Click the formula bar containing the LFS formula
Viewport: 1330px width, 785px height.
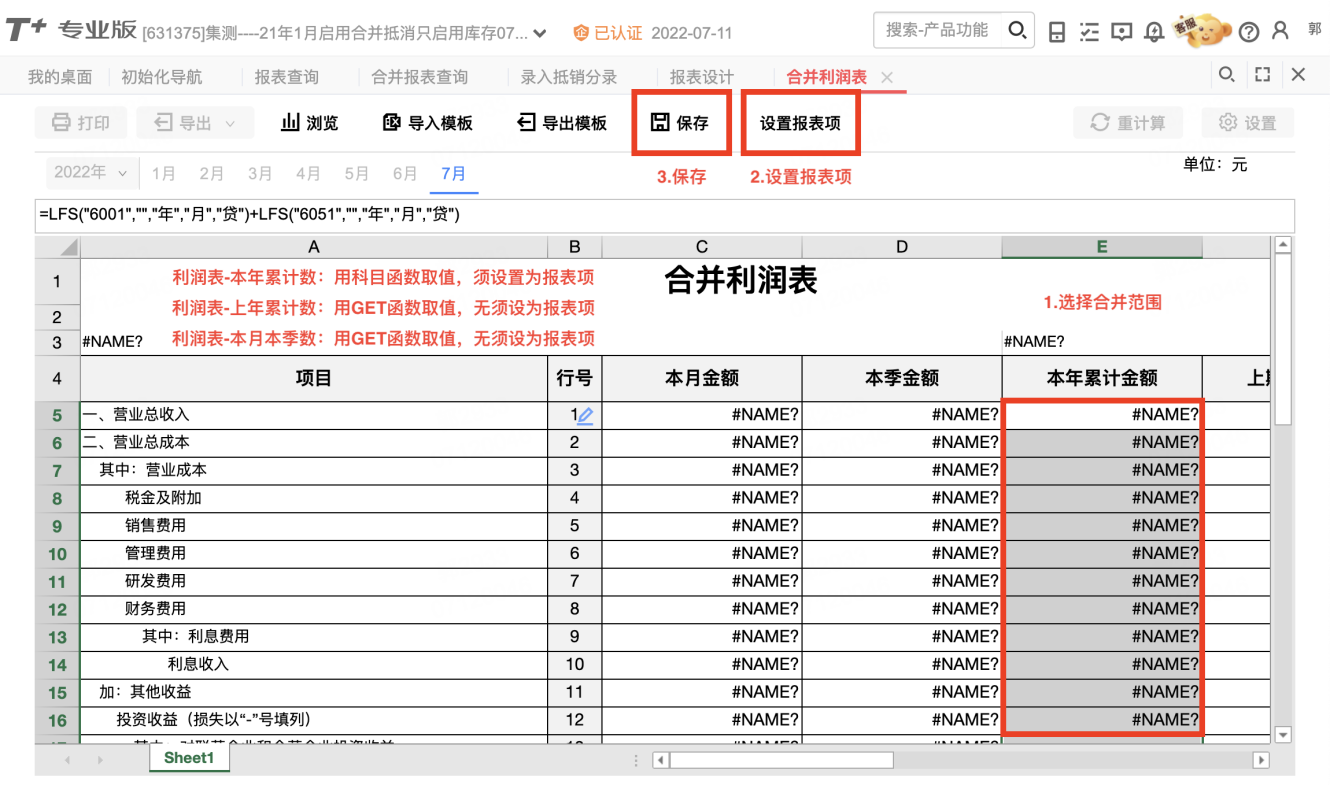pos(665,215)
